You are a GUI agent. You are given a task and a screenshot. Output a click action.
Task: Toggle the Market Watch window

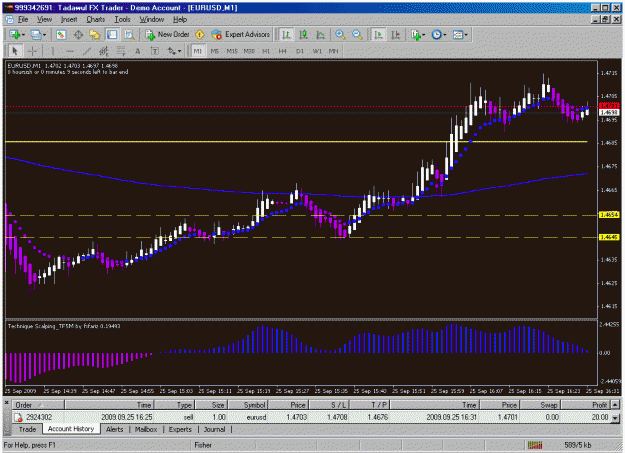point(61,35)
